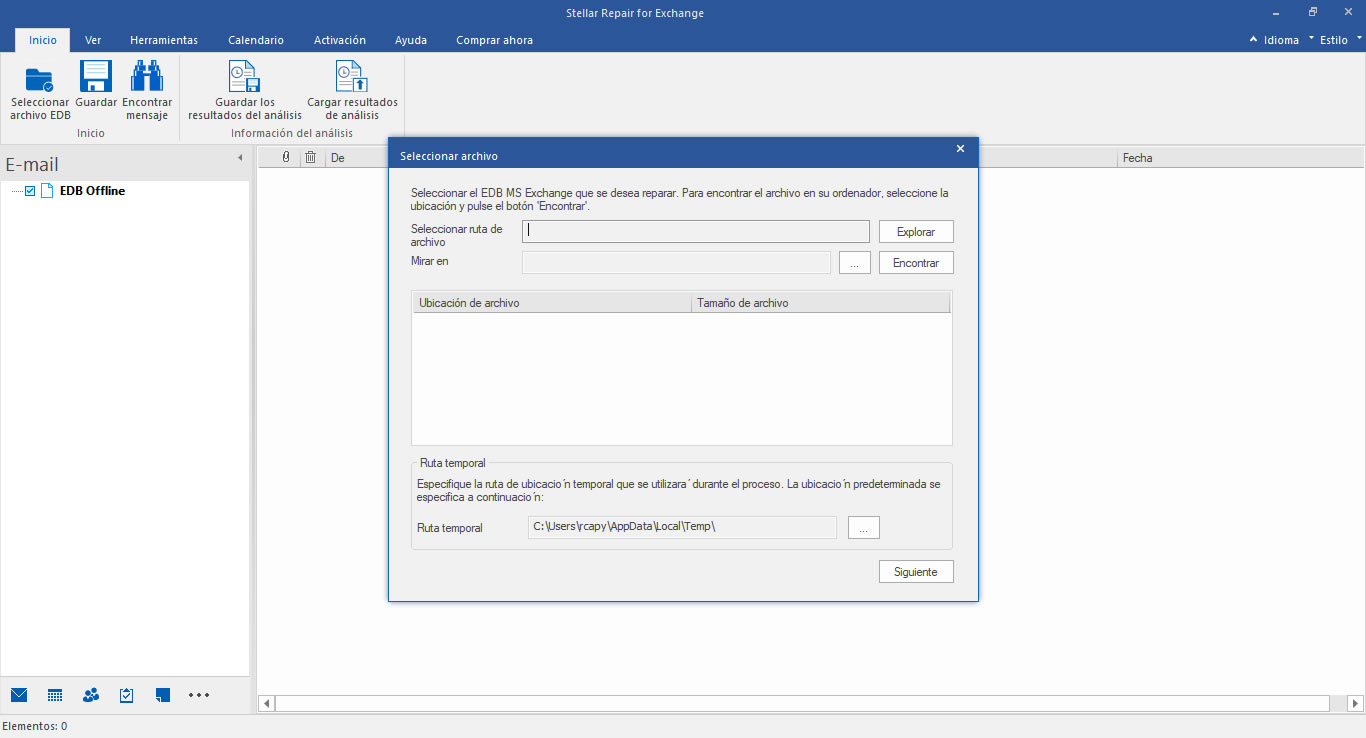Open the mail view icon at bottom
This screenshot has height=738, width=1366.
(x=19, y=695)
